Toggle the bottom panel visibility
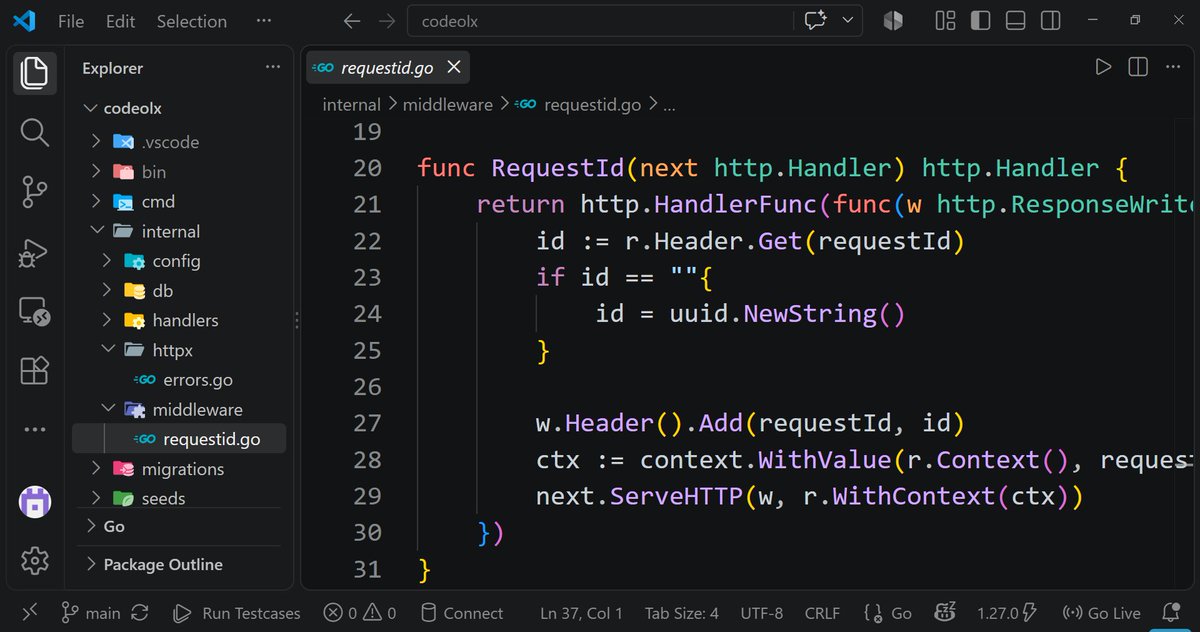The image size is (1200, 632). click(1015, 21)
